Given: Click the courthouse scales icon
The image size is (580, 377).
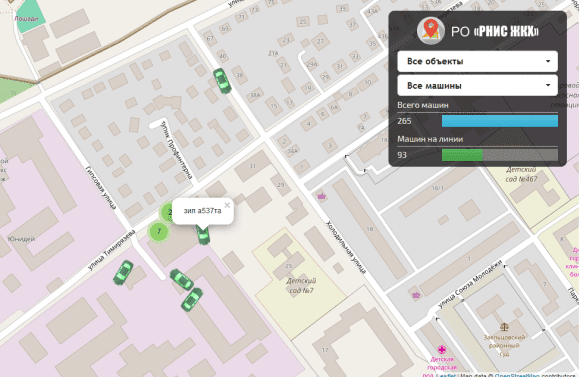Looking at the screenshot, I should pos(504,327).
